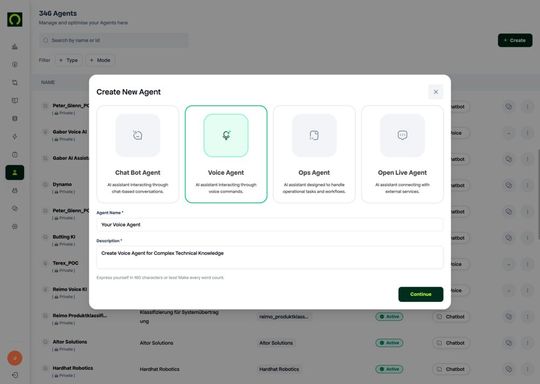540x384 pixels.
Task: Click the Voice Agent microphone icon
Action: point(226,135)
